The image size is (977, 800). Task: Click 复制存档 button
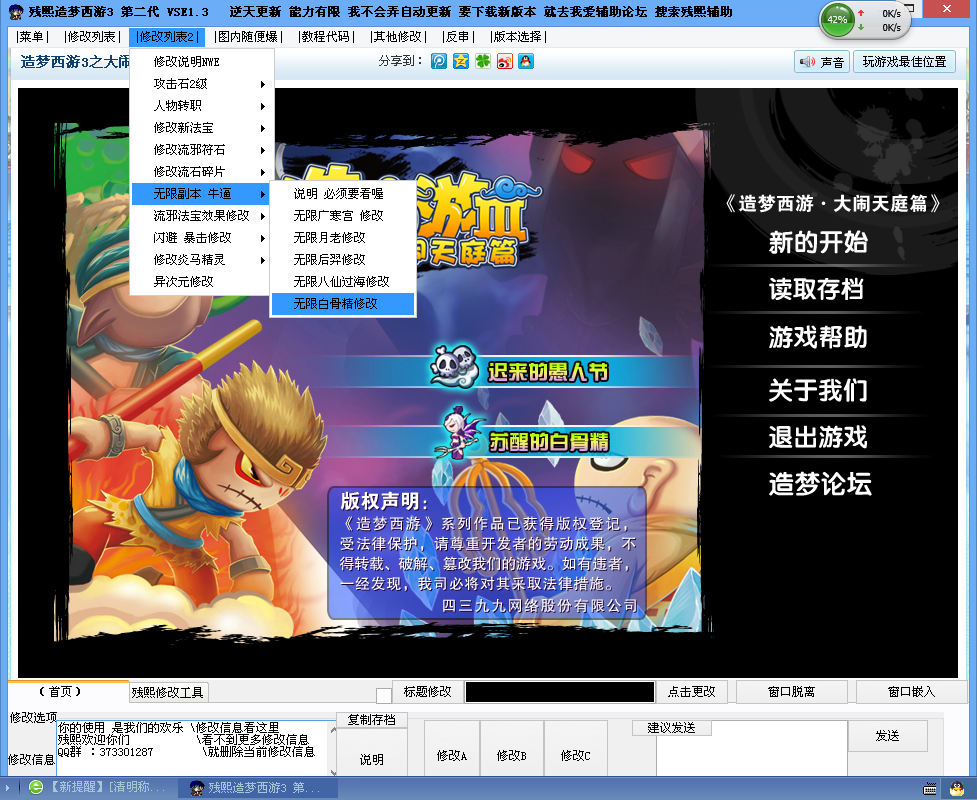pos(371,720)
